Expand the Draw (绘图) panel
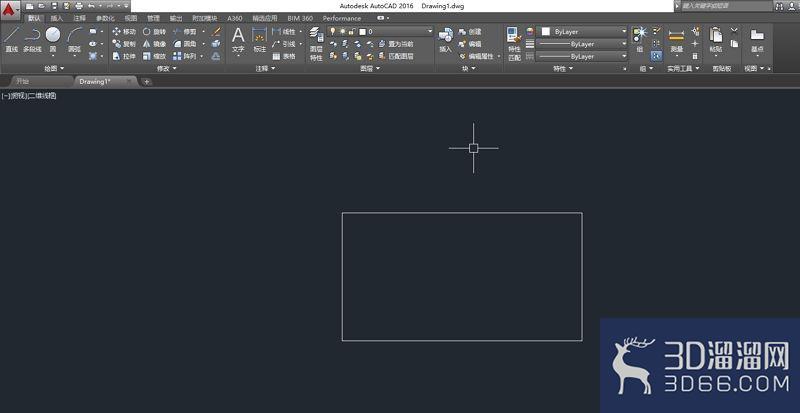800x413 pixels. (54, 68)
